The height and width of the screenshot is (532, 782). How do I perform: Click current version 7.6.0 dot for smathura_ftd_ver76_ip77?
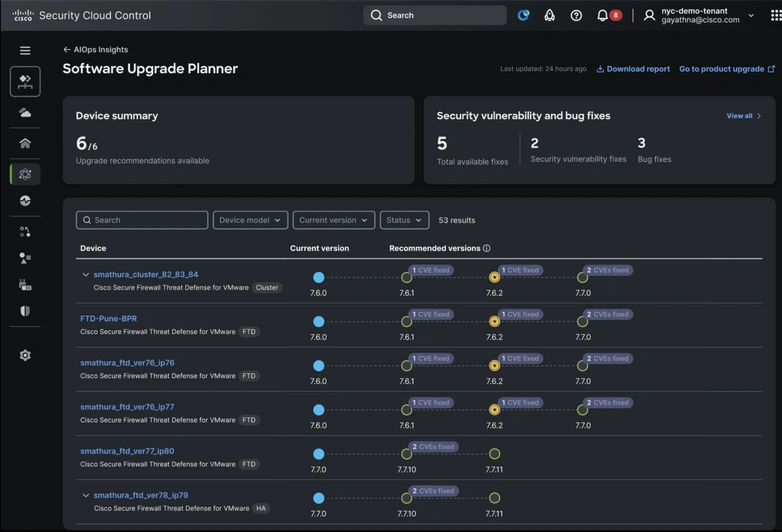[x=319, y=410]
